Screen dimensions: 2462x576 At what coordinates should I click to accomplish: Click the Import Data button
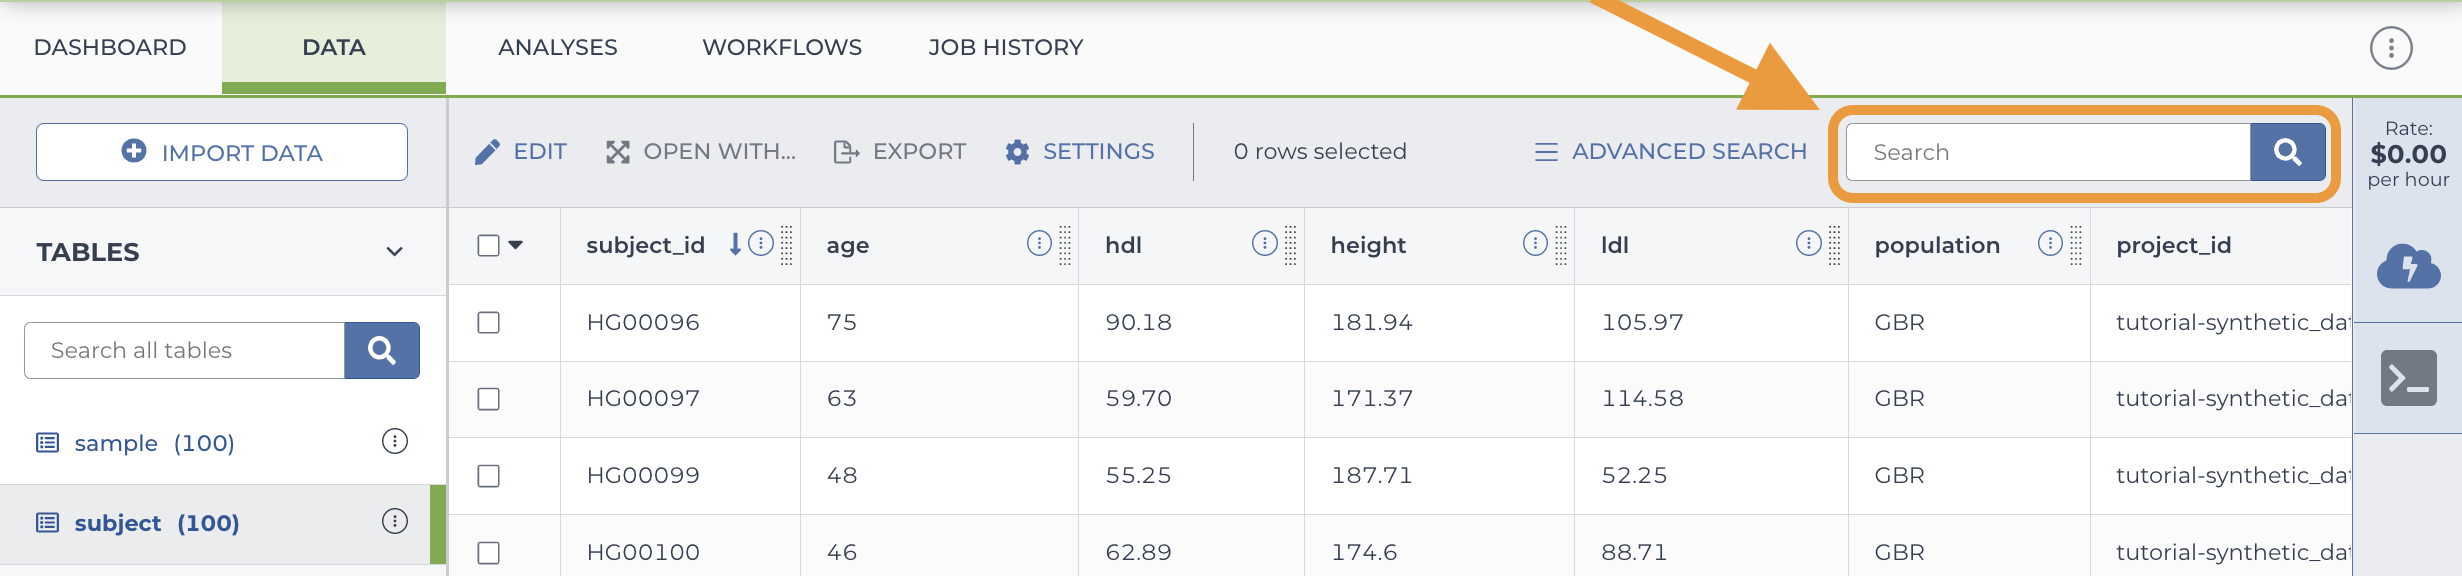[x=222, y=152]
